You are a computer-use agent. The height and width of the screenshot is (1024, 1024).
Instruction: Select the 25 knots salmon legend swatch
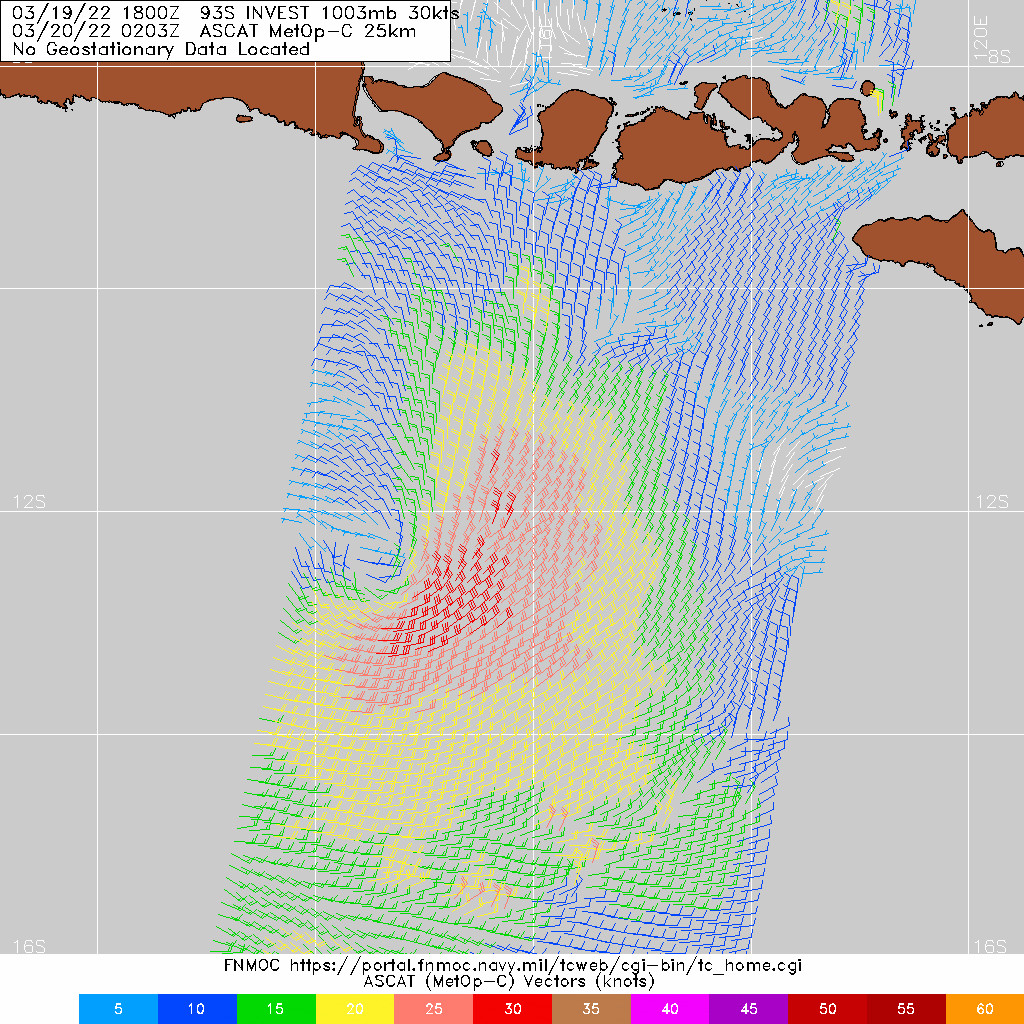click(434, 1009)
